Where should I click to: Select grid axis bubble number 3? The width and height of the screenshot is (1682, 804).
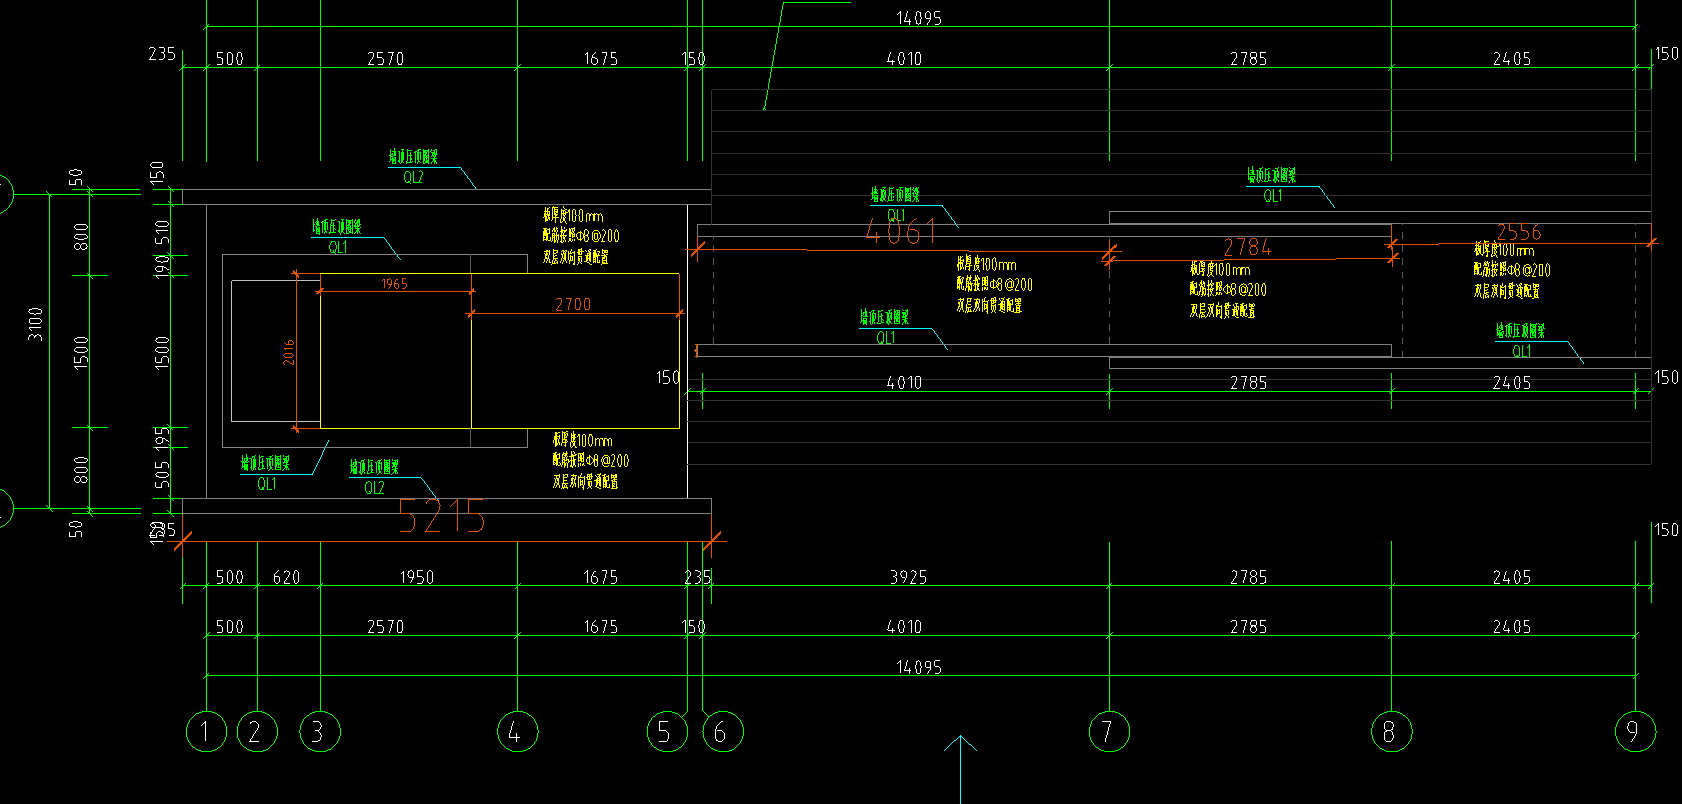point(320,732)
